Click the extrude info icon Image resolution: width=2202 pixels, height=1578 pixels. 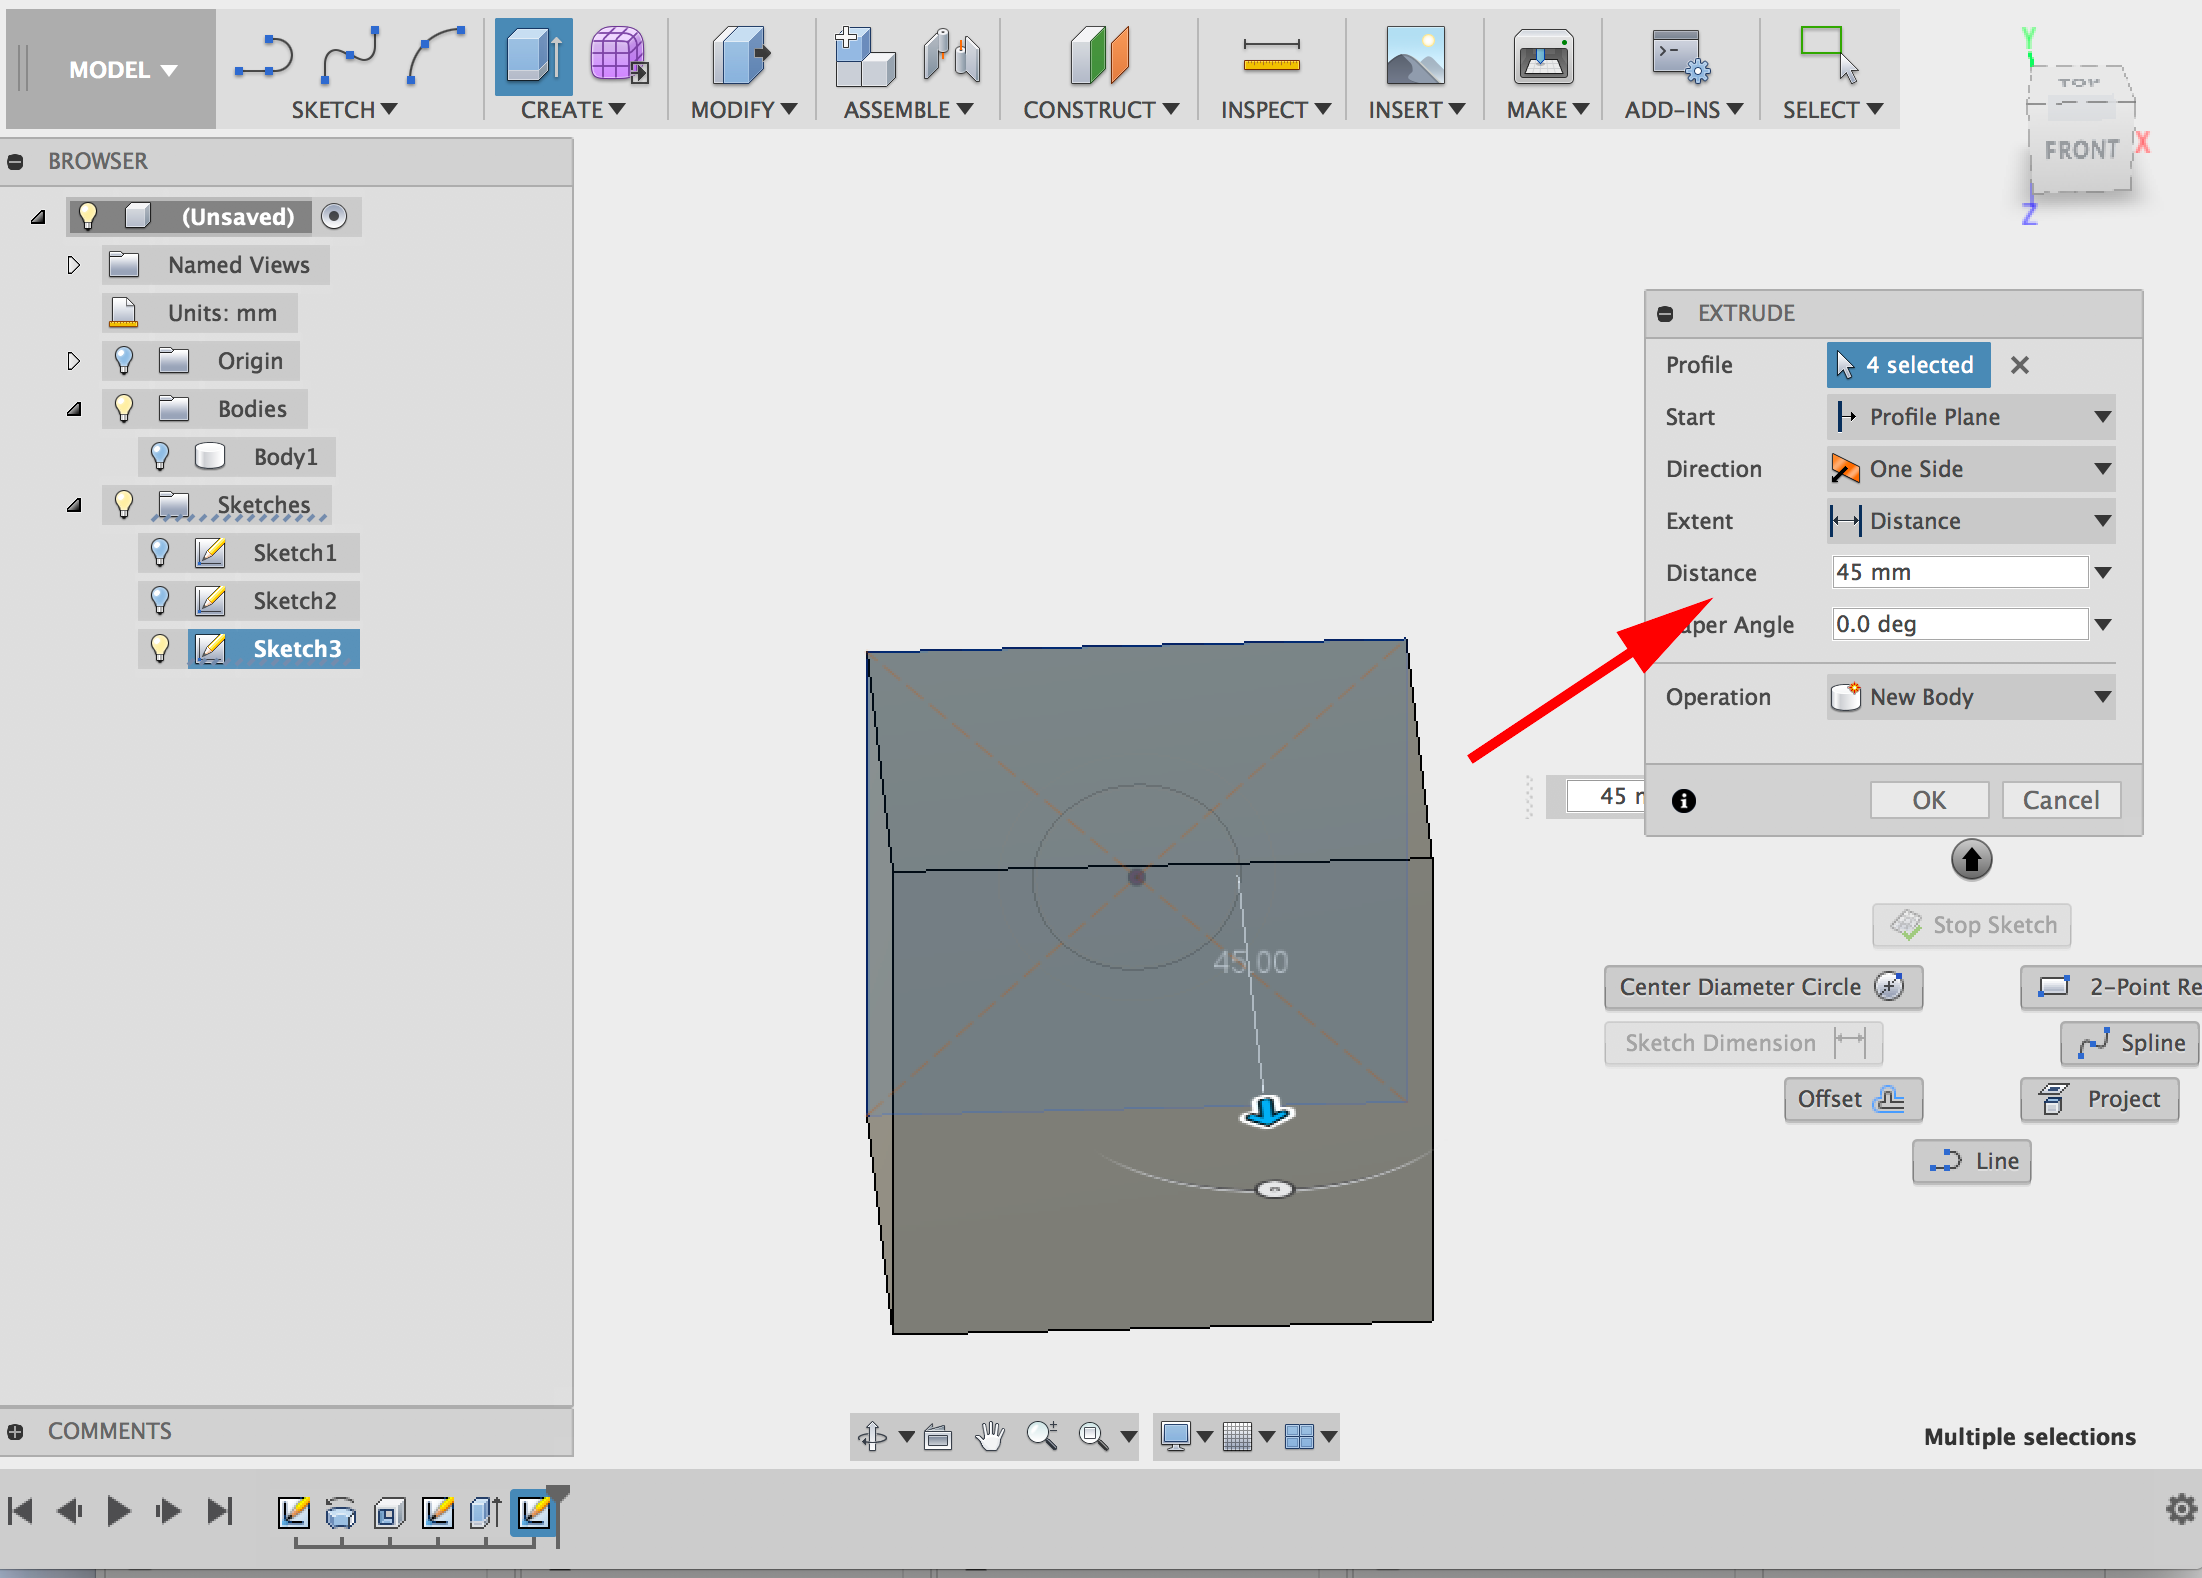1684,800
